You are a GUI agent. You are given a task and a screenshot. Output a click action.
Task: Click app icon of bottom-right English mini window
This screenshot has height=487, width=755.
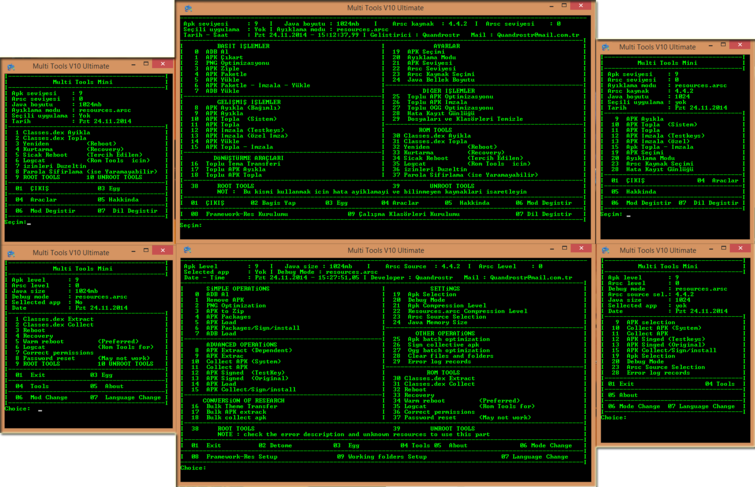(606, 250)
